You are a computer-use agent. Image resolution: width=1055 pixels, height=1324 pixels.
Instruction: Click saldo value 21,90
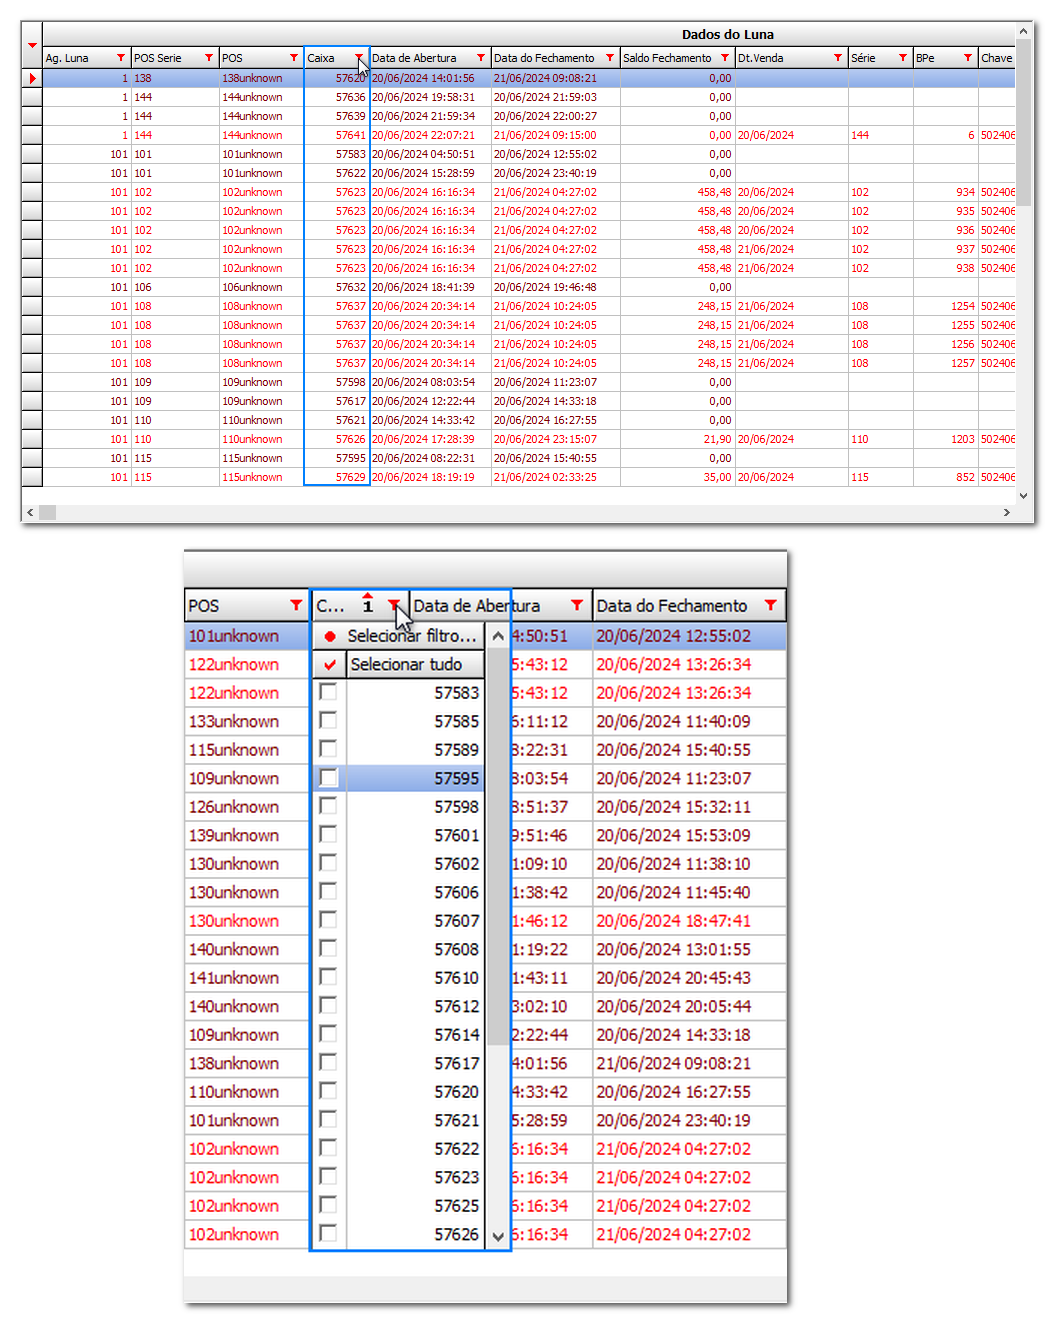tap(678, 439)
